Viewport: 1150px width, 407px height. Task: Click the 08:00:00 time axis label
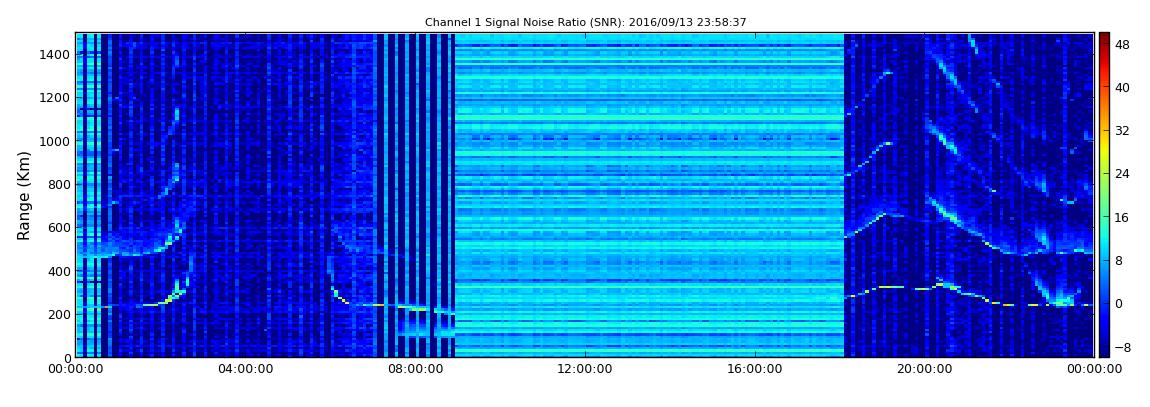(415, 370)
